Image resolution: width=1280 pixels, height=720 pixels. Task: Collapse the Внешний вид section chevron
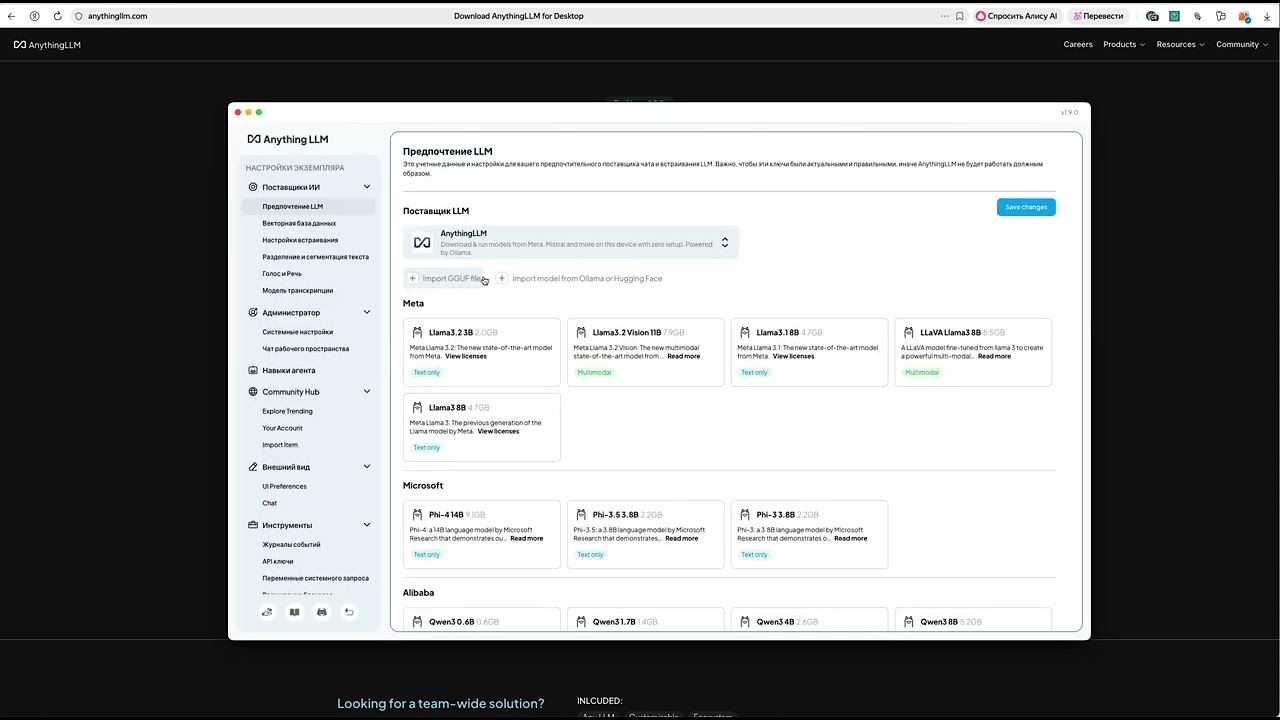click(367, 467)
